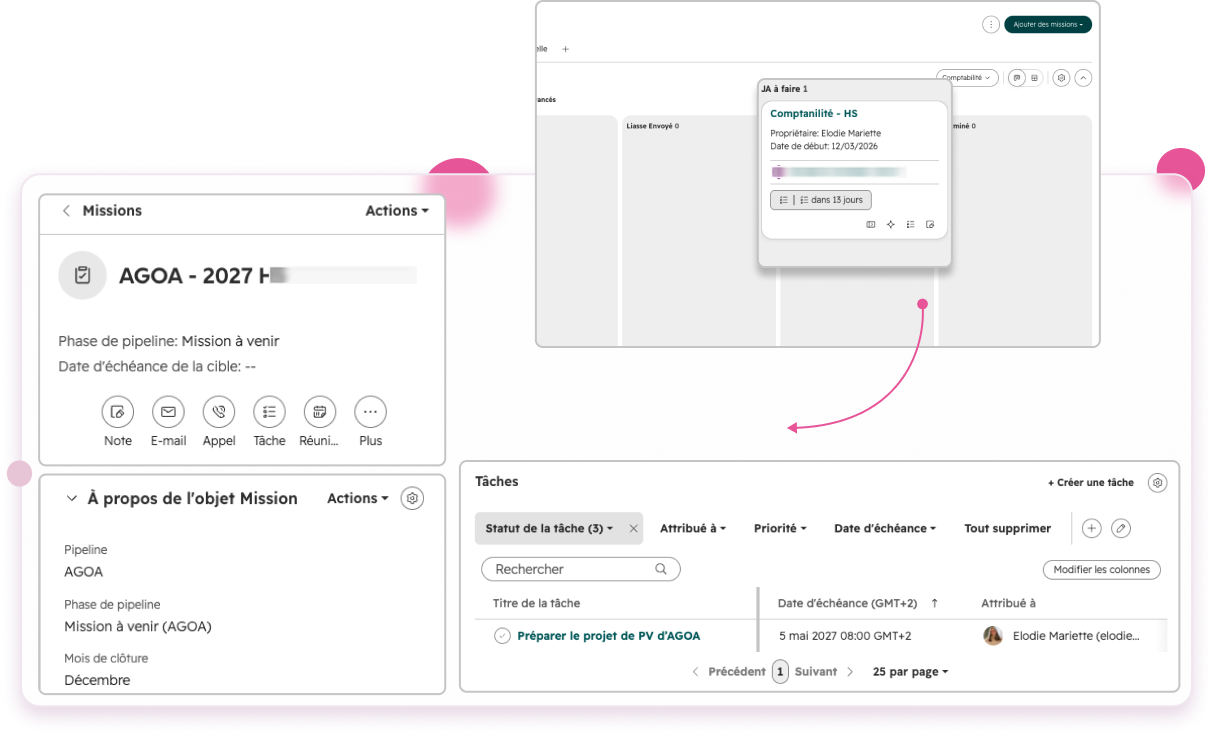
Task: Log a call with the Appel icon
Action: (219, 412)
